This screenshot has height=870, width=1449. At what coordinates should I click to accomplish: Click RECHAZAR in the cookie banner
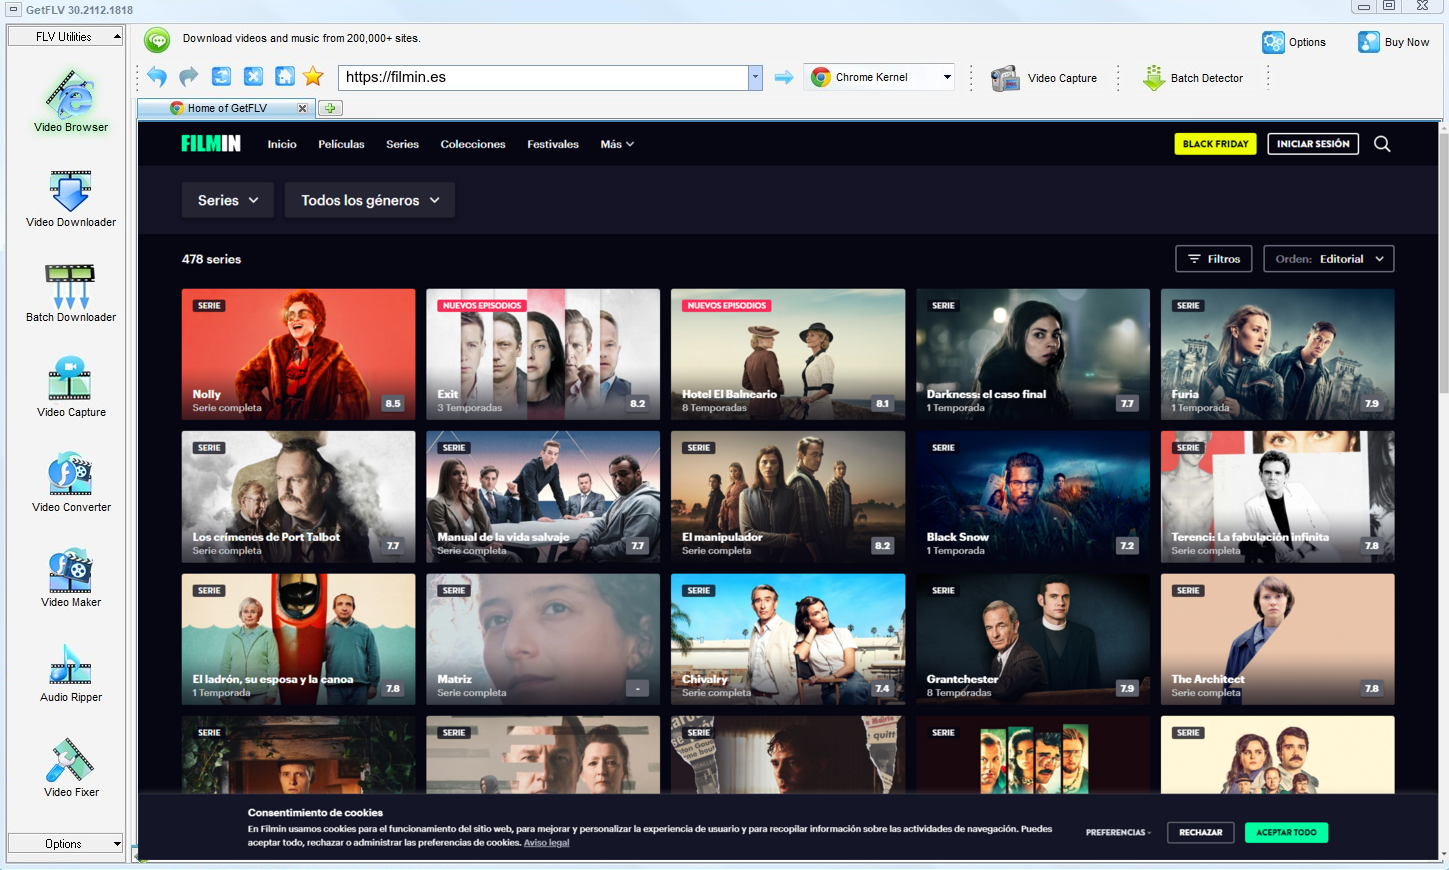1201,832
